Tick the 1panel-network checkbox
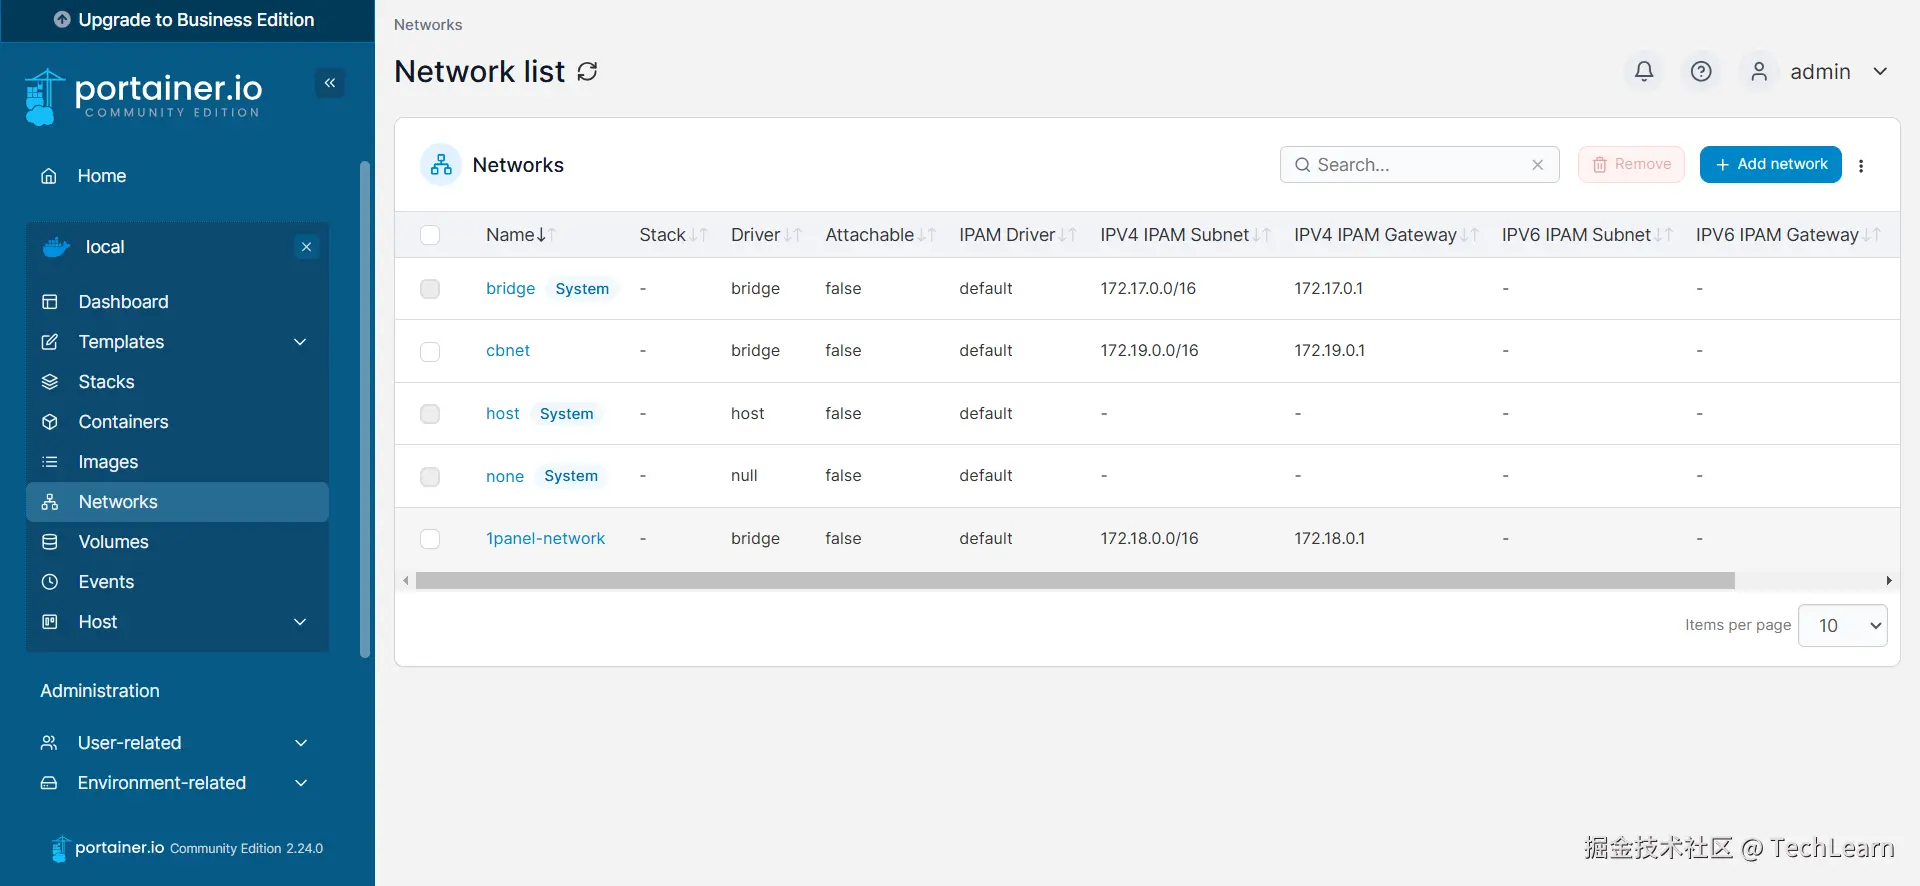 point(430,539)
